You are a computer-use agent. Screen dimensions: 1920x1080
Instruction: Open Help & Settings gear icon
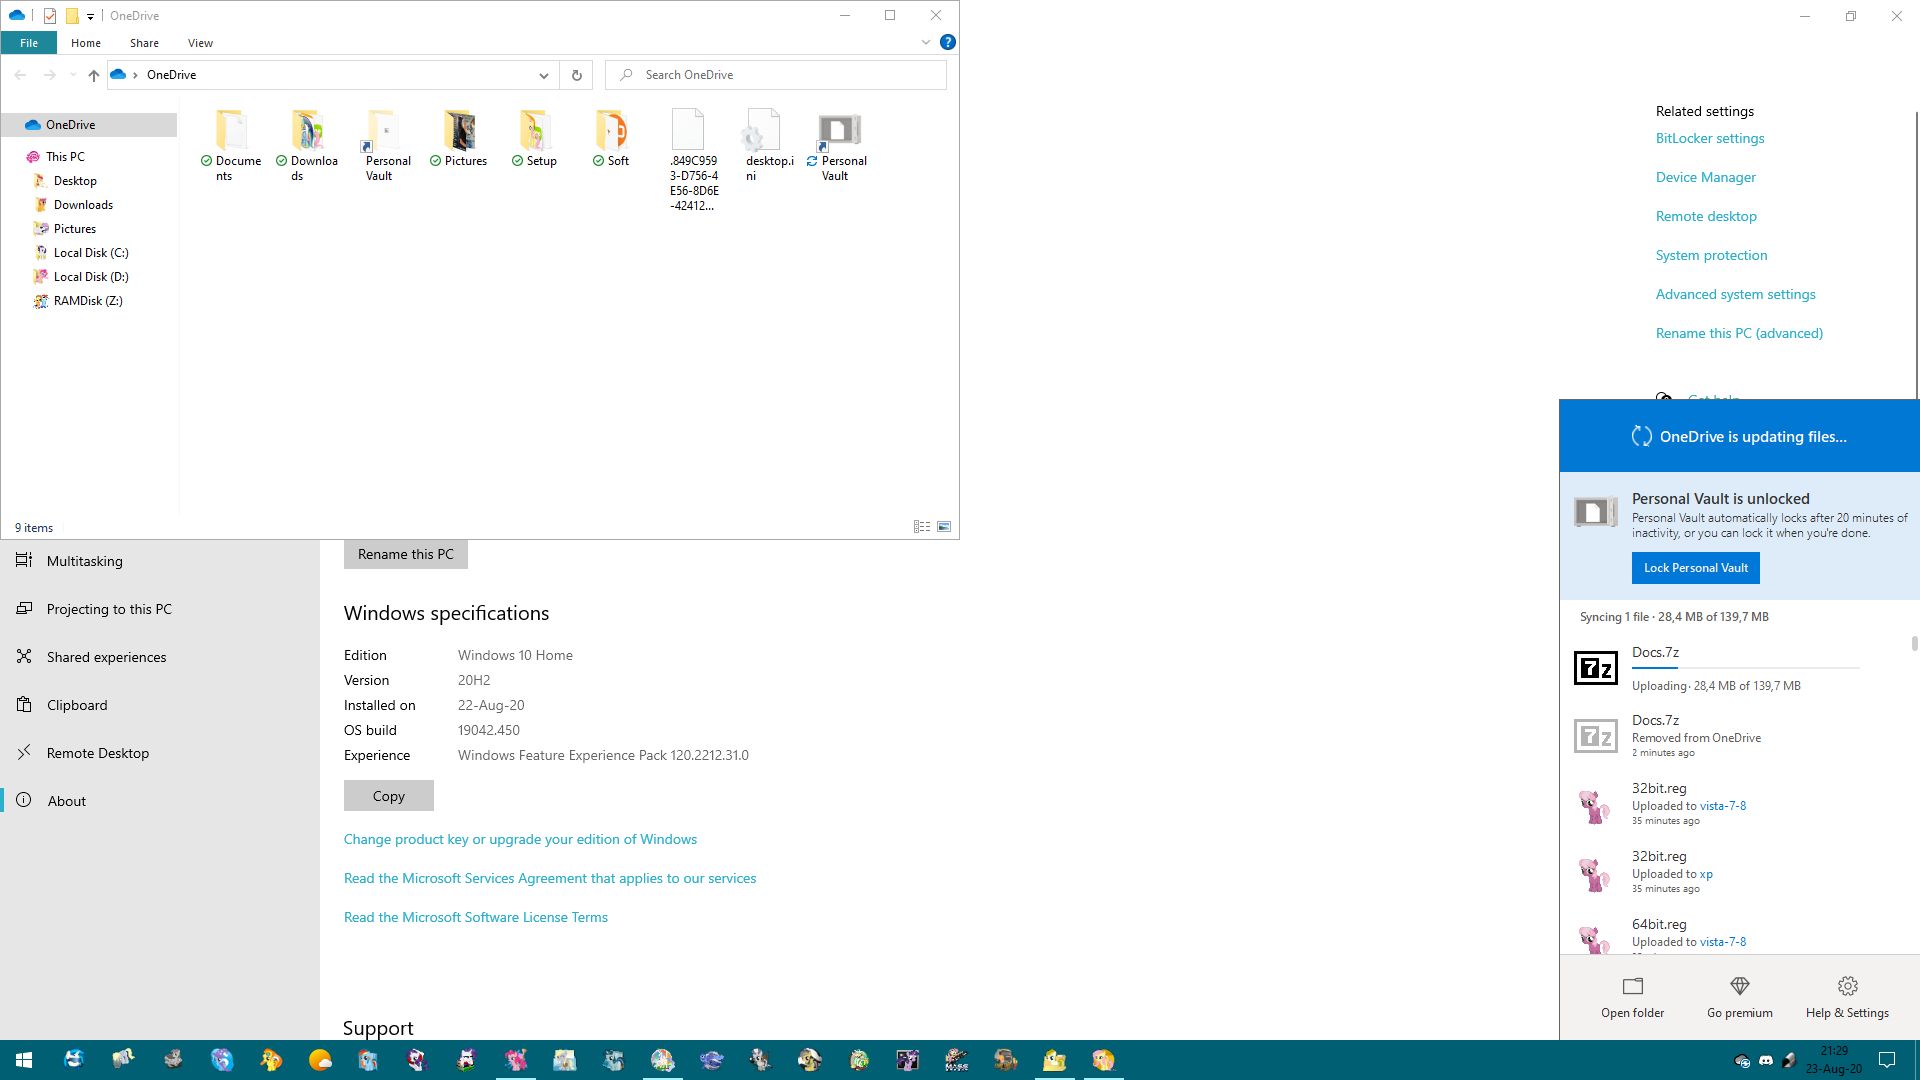[x=1847, y=986]
